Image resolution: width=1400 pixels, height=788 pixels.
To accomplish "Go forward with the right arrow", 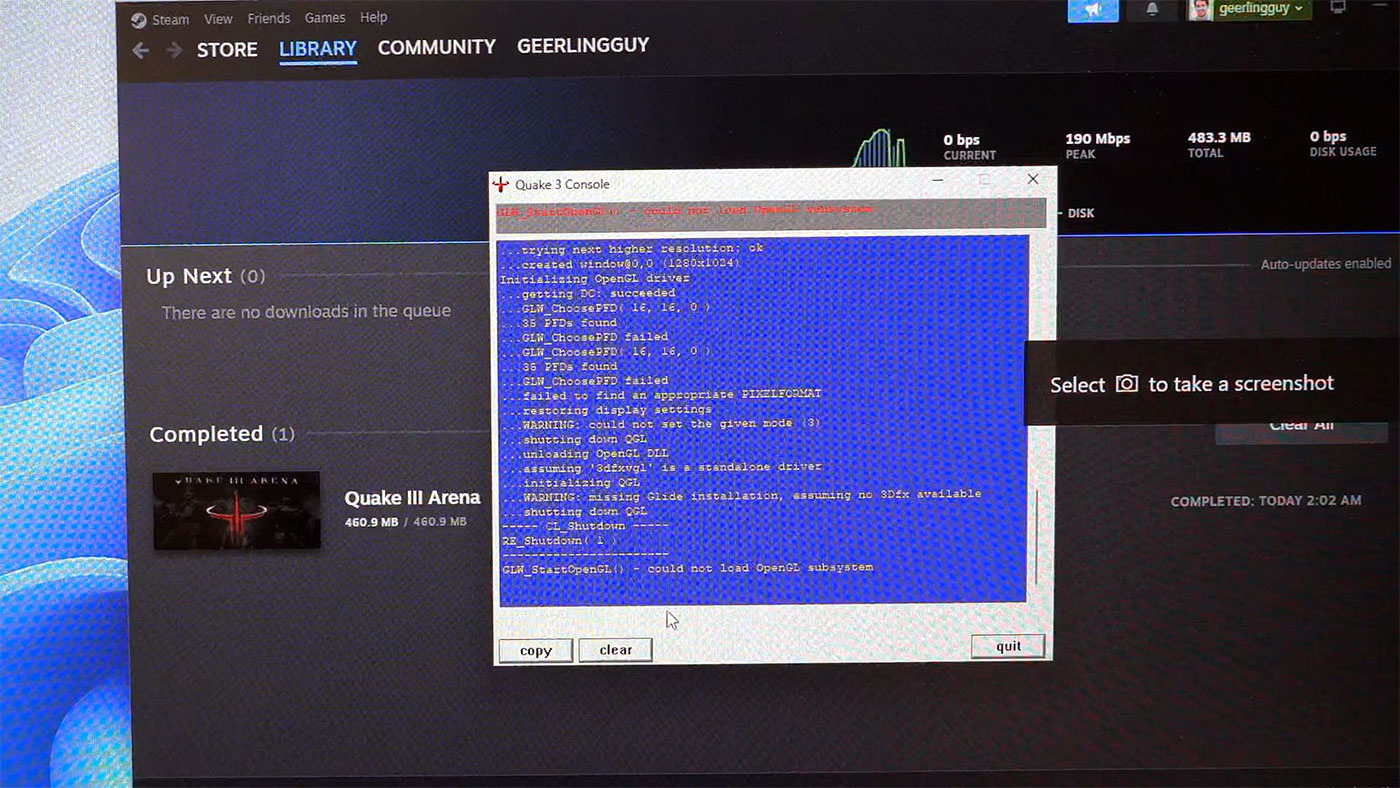I will (175, 50).
